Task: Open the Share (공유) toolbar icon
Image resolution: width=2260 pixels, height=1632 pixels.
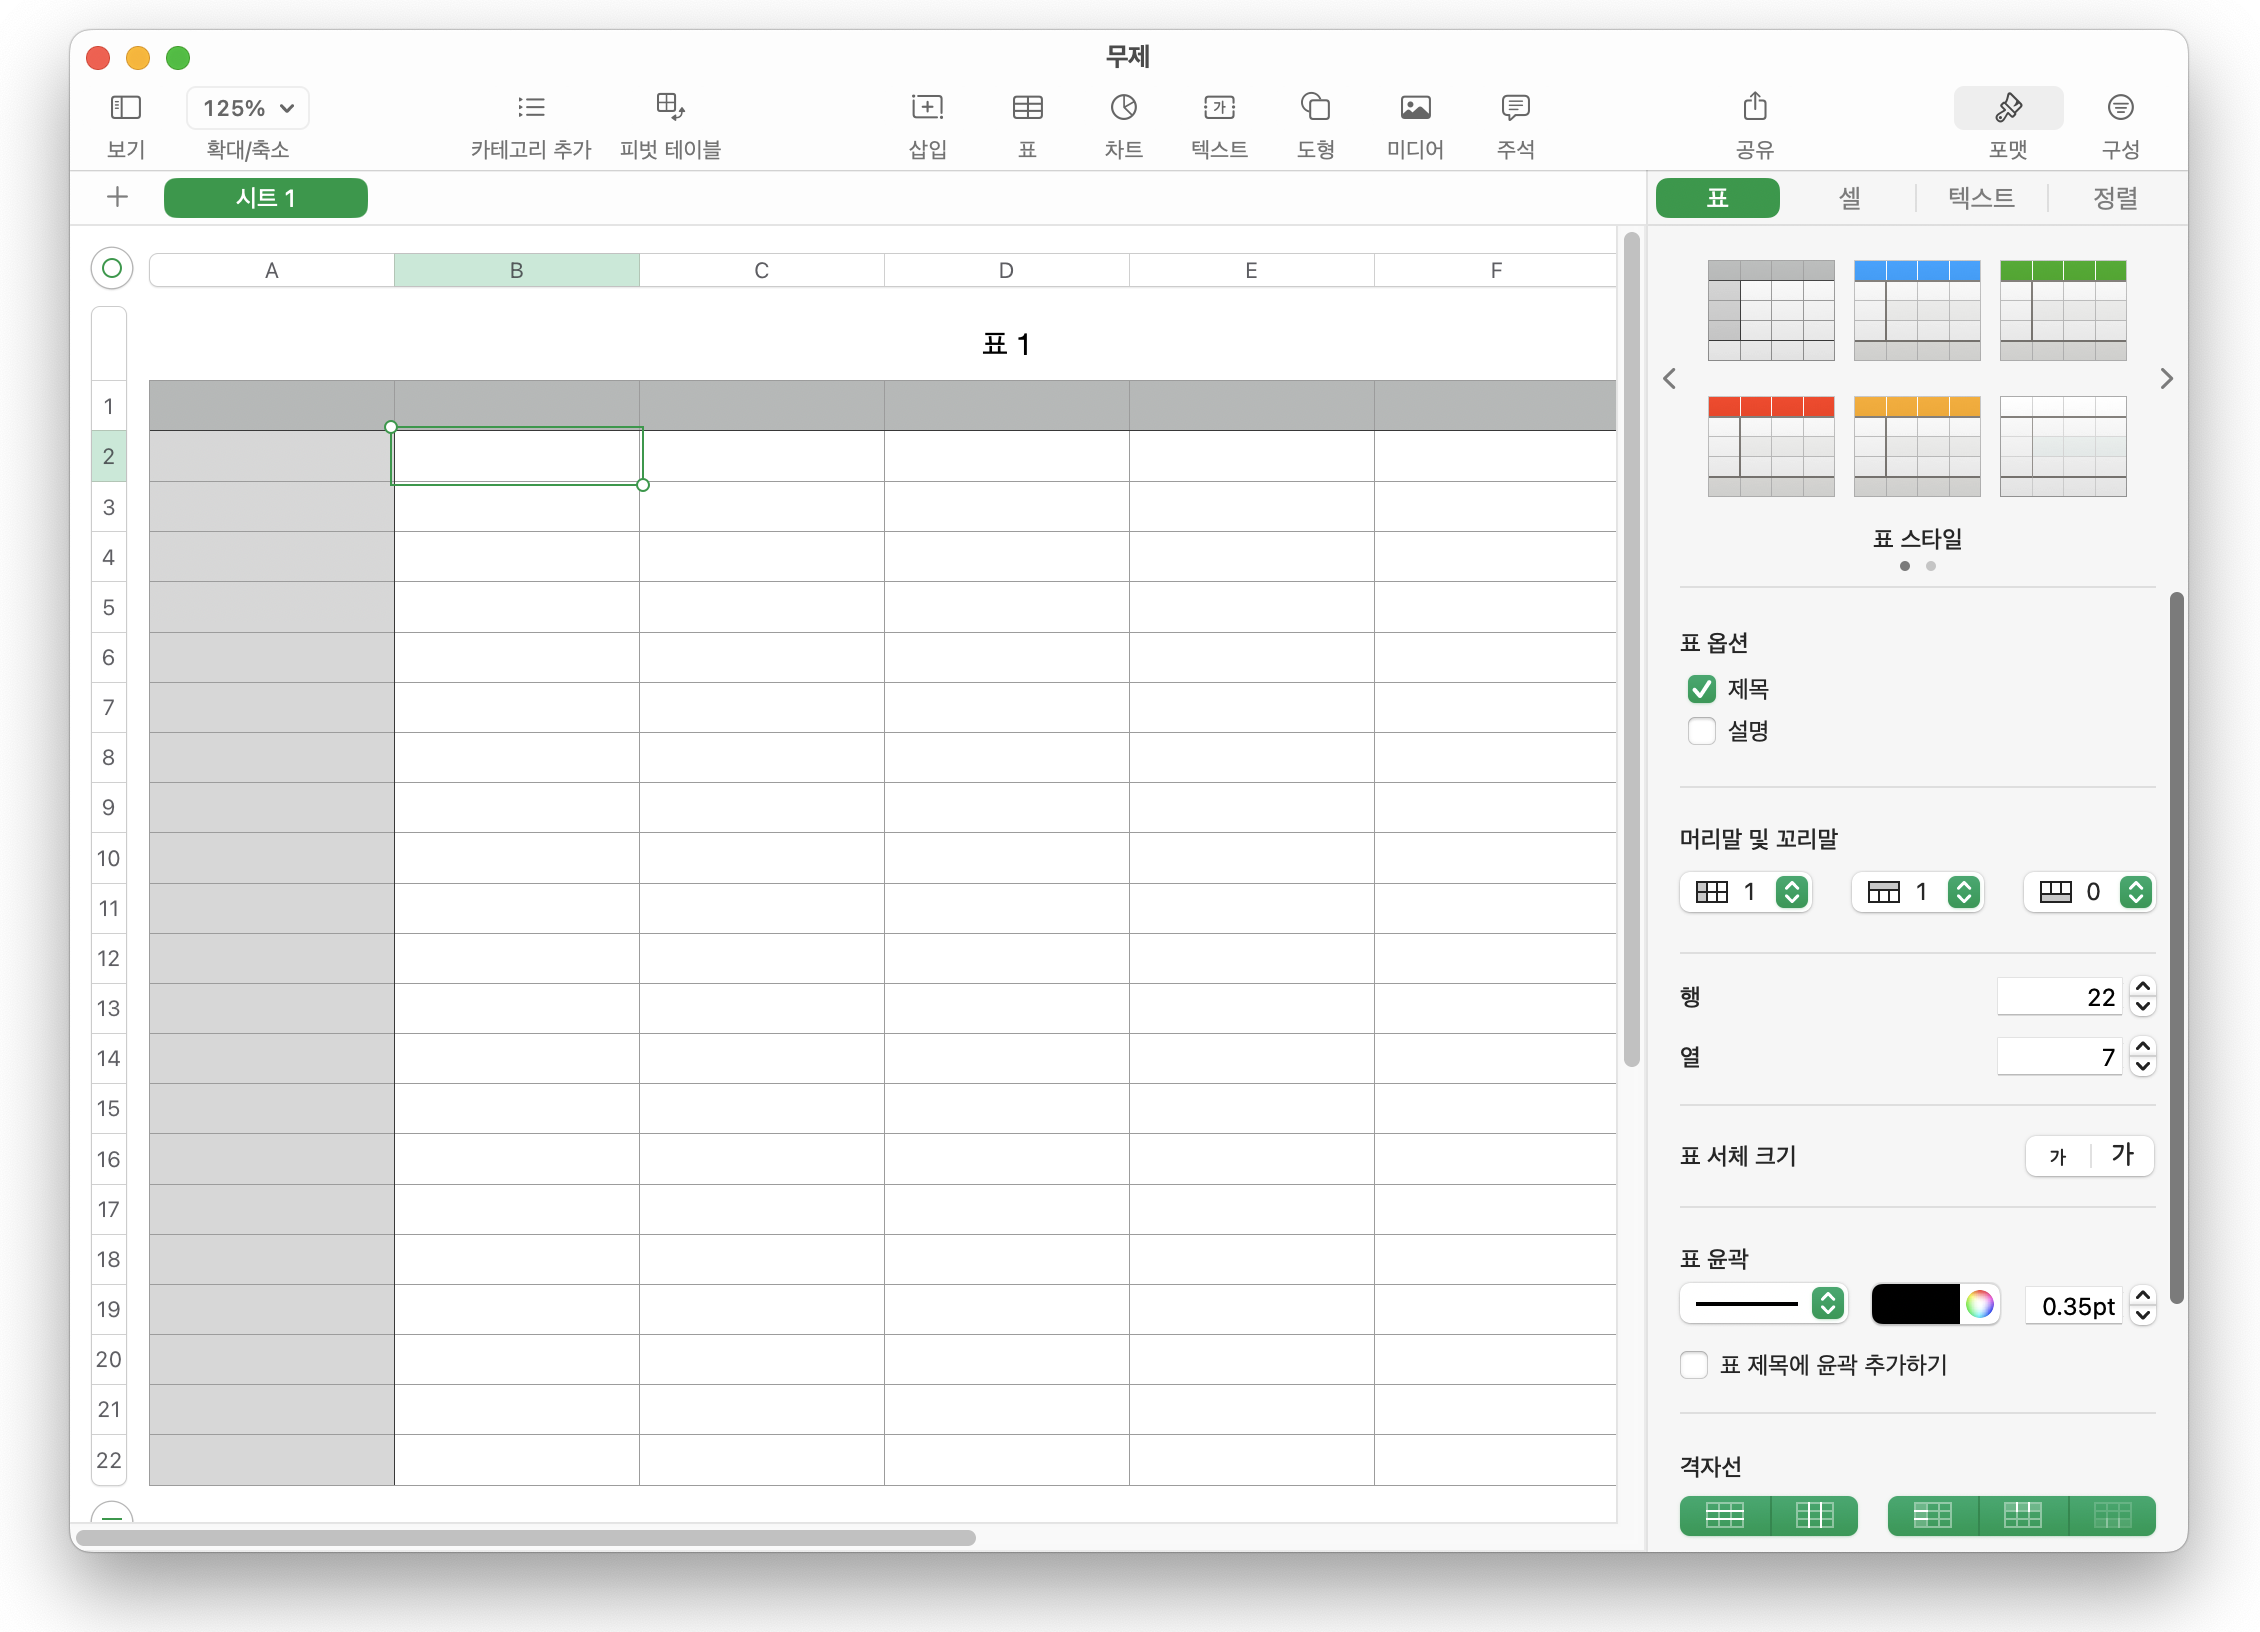Action: pos(1755,107)
